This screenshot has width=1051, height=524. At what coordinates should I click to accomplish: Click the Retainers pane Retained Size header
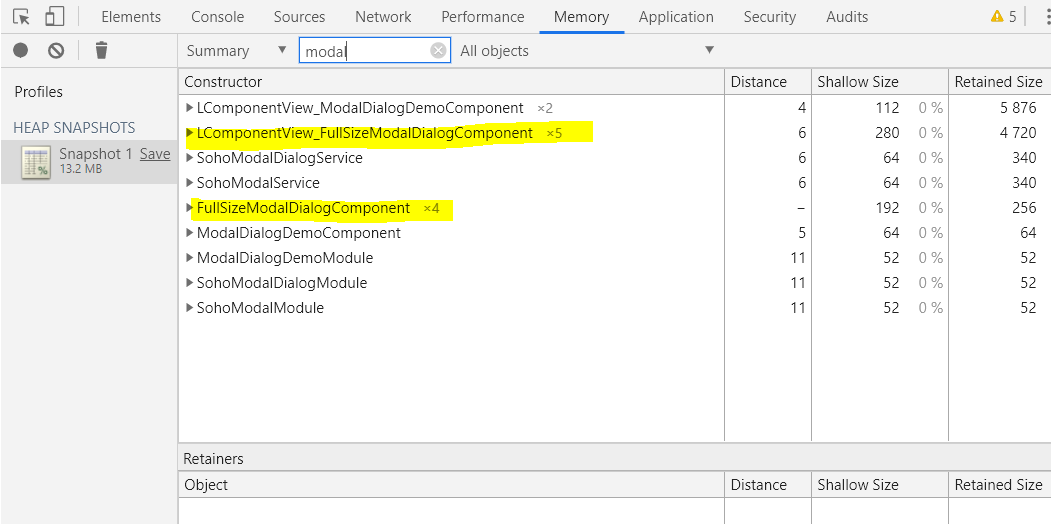[1000, 485]
